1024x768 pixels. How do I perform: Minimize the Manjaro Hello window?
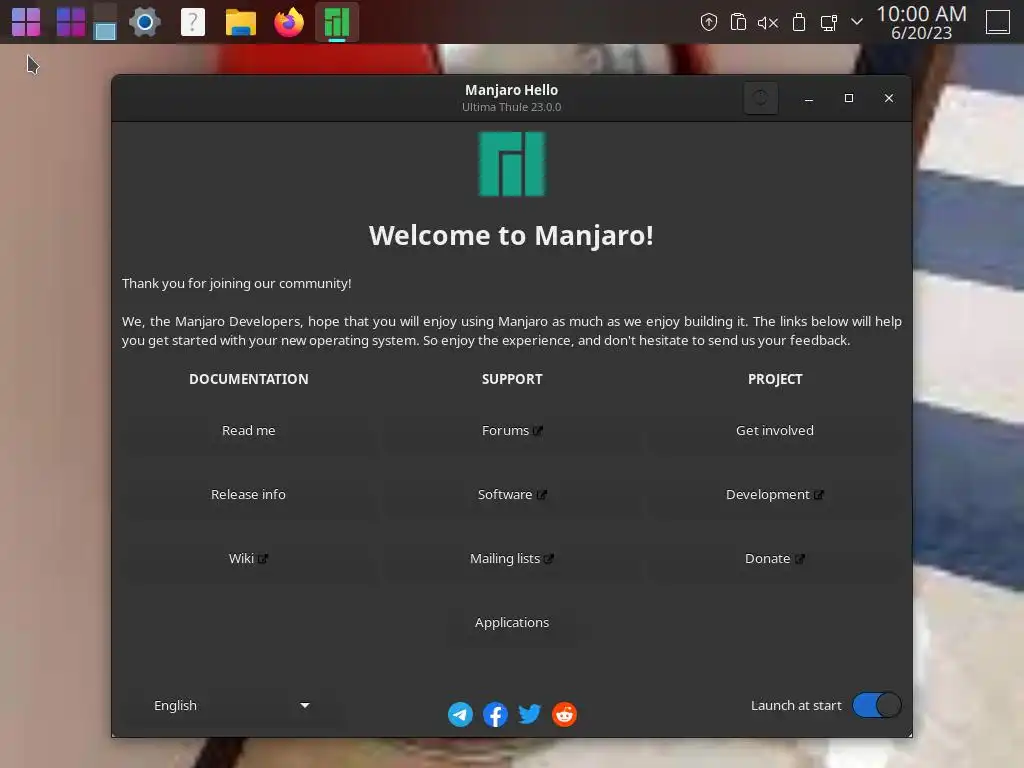coord(808,99)
